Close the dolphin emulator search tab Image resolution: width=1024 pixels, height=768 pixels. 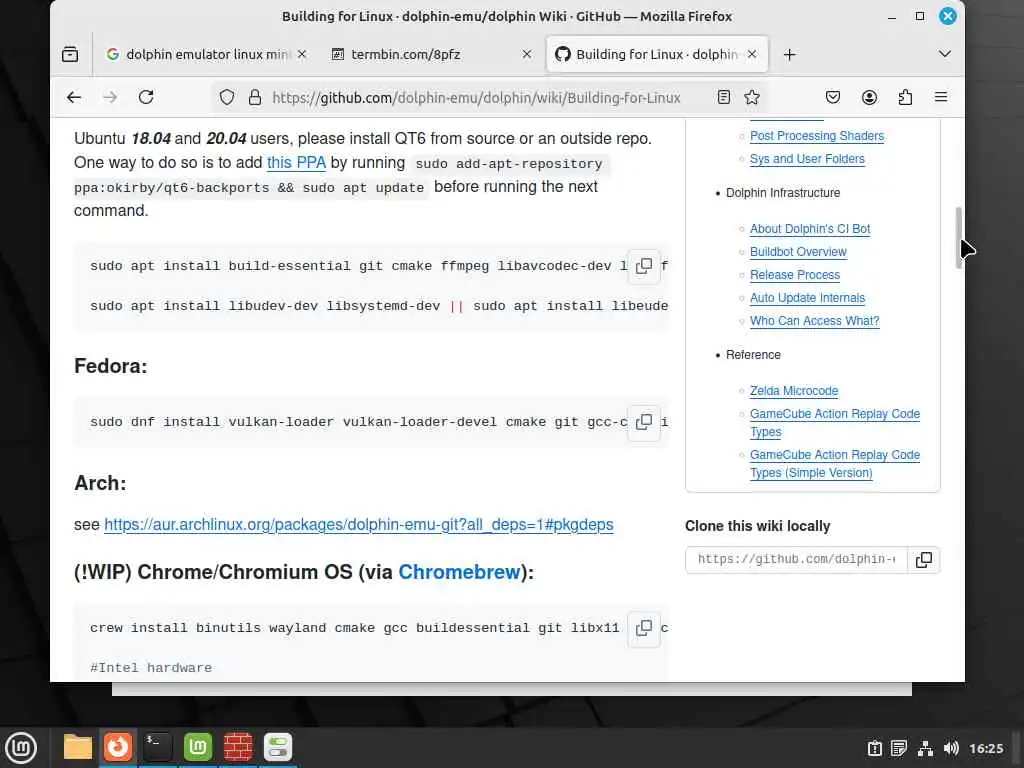tap(302, 54)
